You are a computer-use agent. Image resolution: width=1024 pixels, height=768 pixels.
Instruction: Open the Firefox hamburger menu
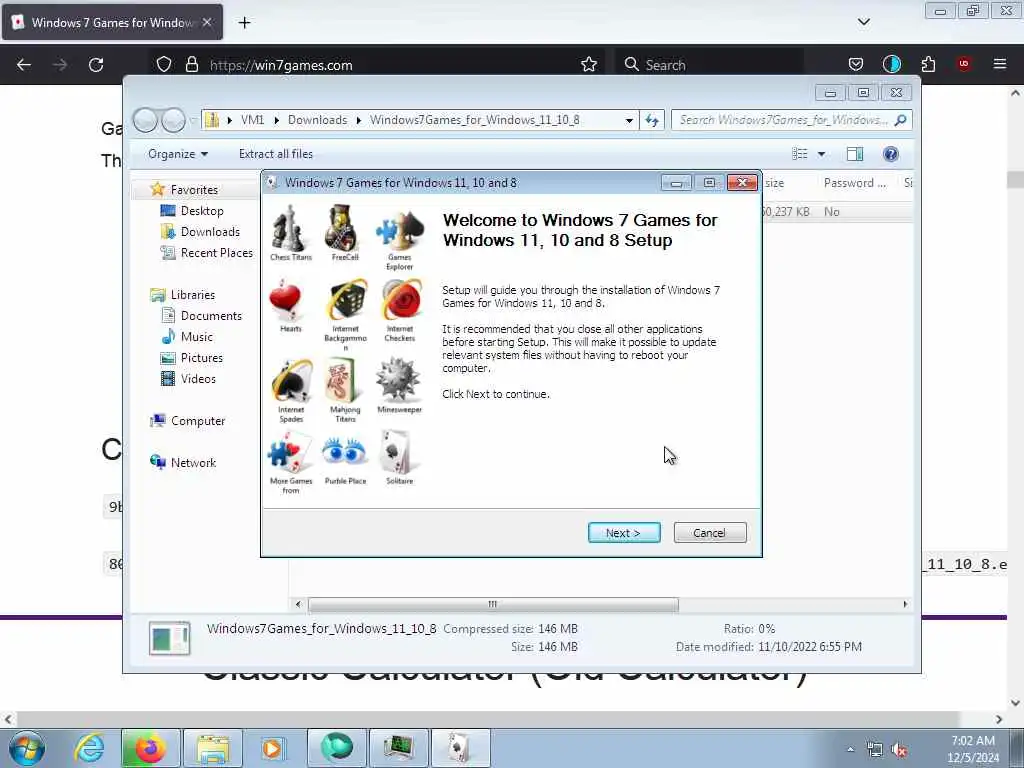(999, 64)
